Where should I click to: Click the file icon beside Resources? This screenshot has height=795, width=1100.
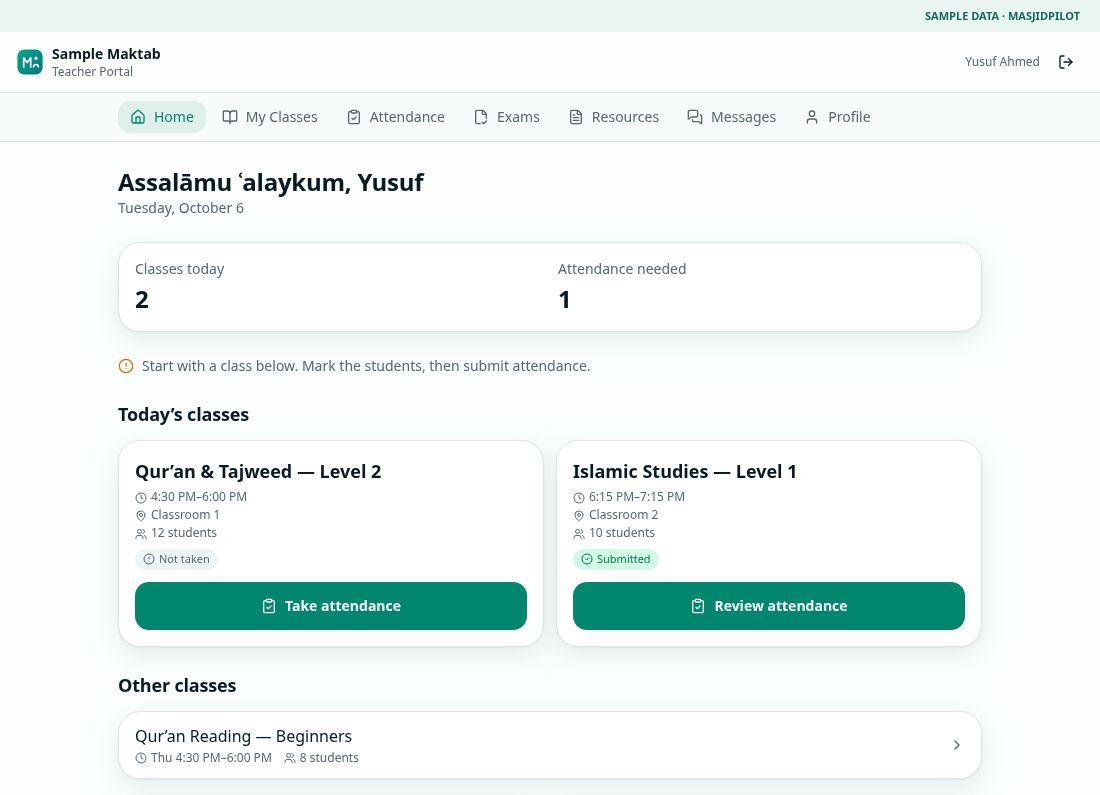point(575,117)
